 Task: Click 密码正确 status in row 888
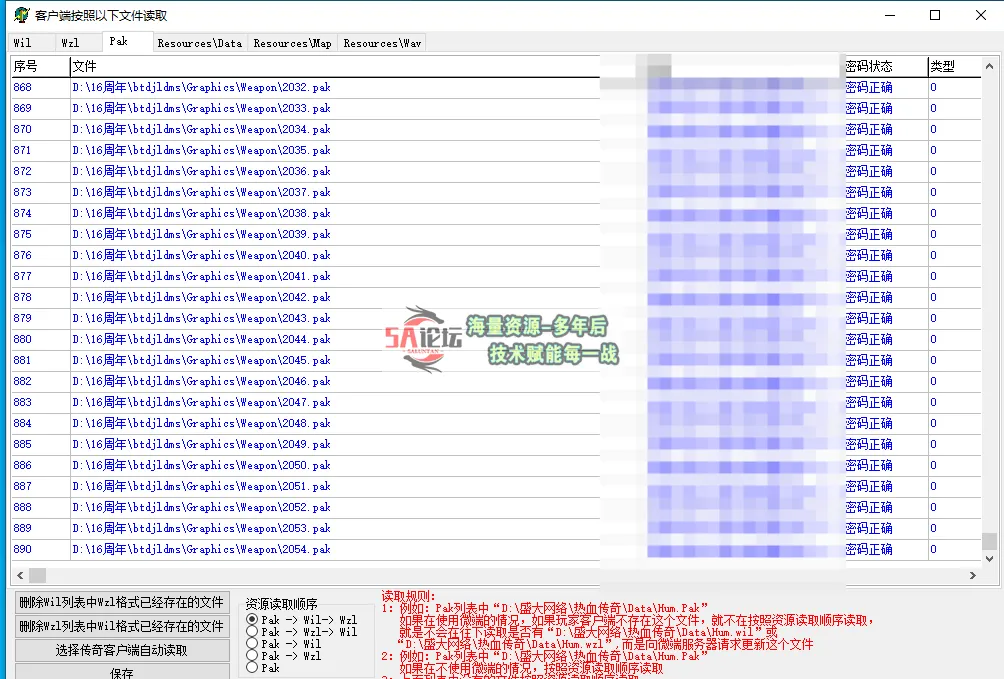click(869, 507)
